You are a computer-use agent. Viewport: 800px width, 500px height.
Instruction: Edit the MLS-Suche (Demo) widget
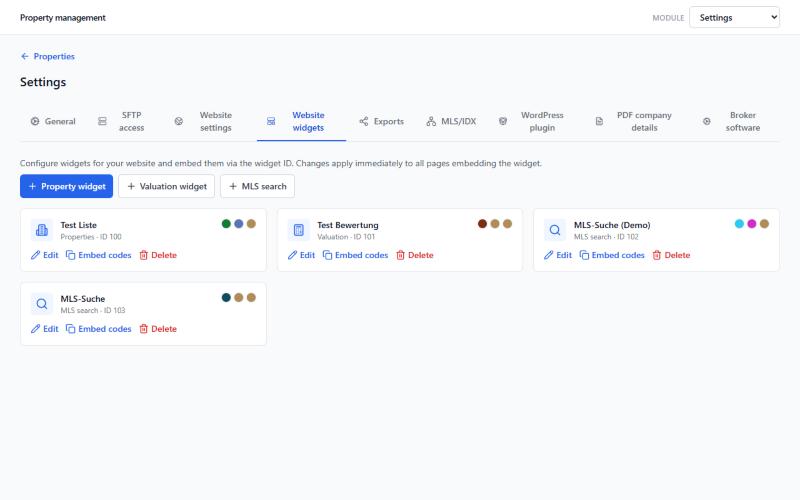click(558, 255)
